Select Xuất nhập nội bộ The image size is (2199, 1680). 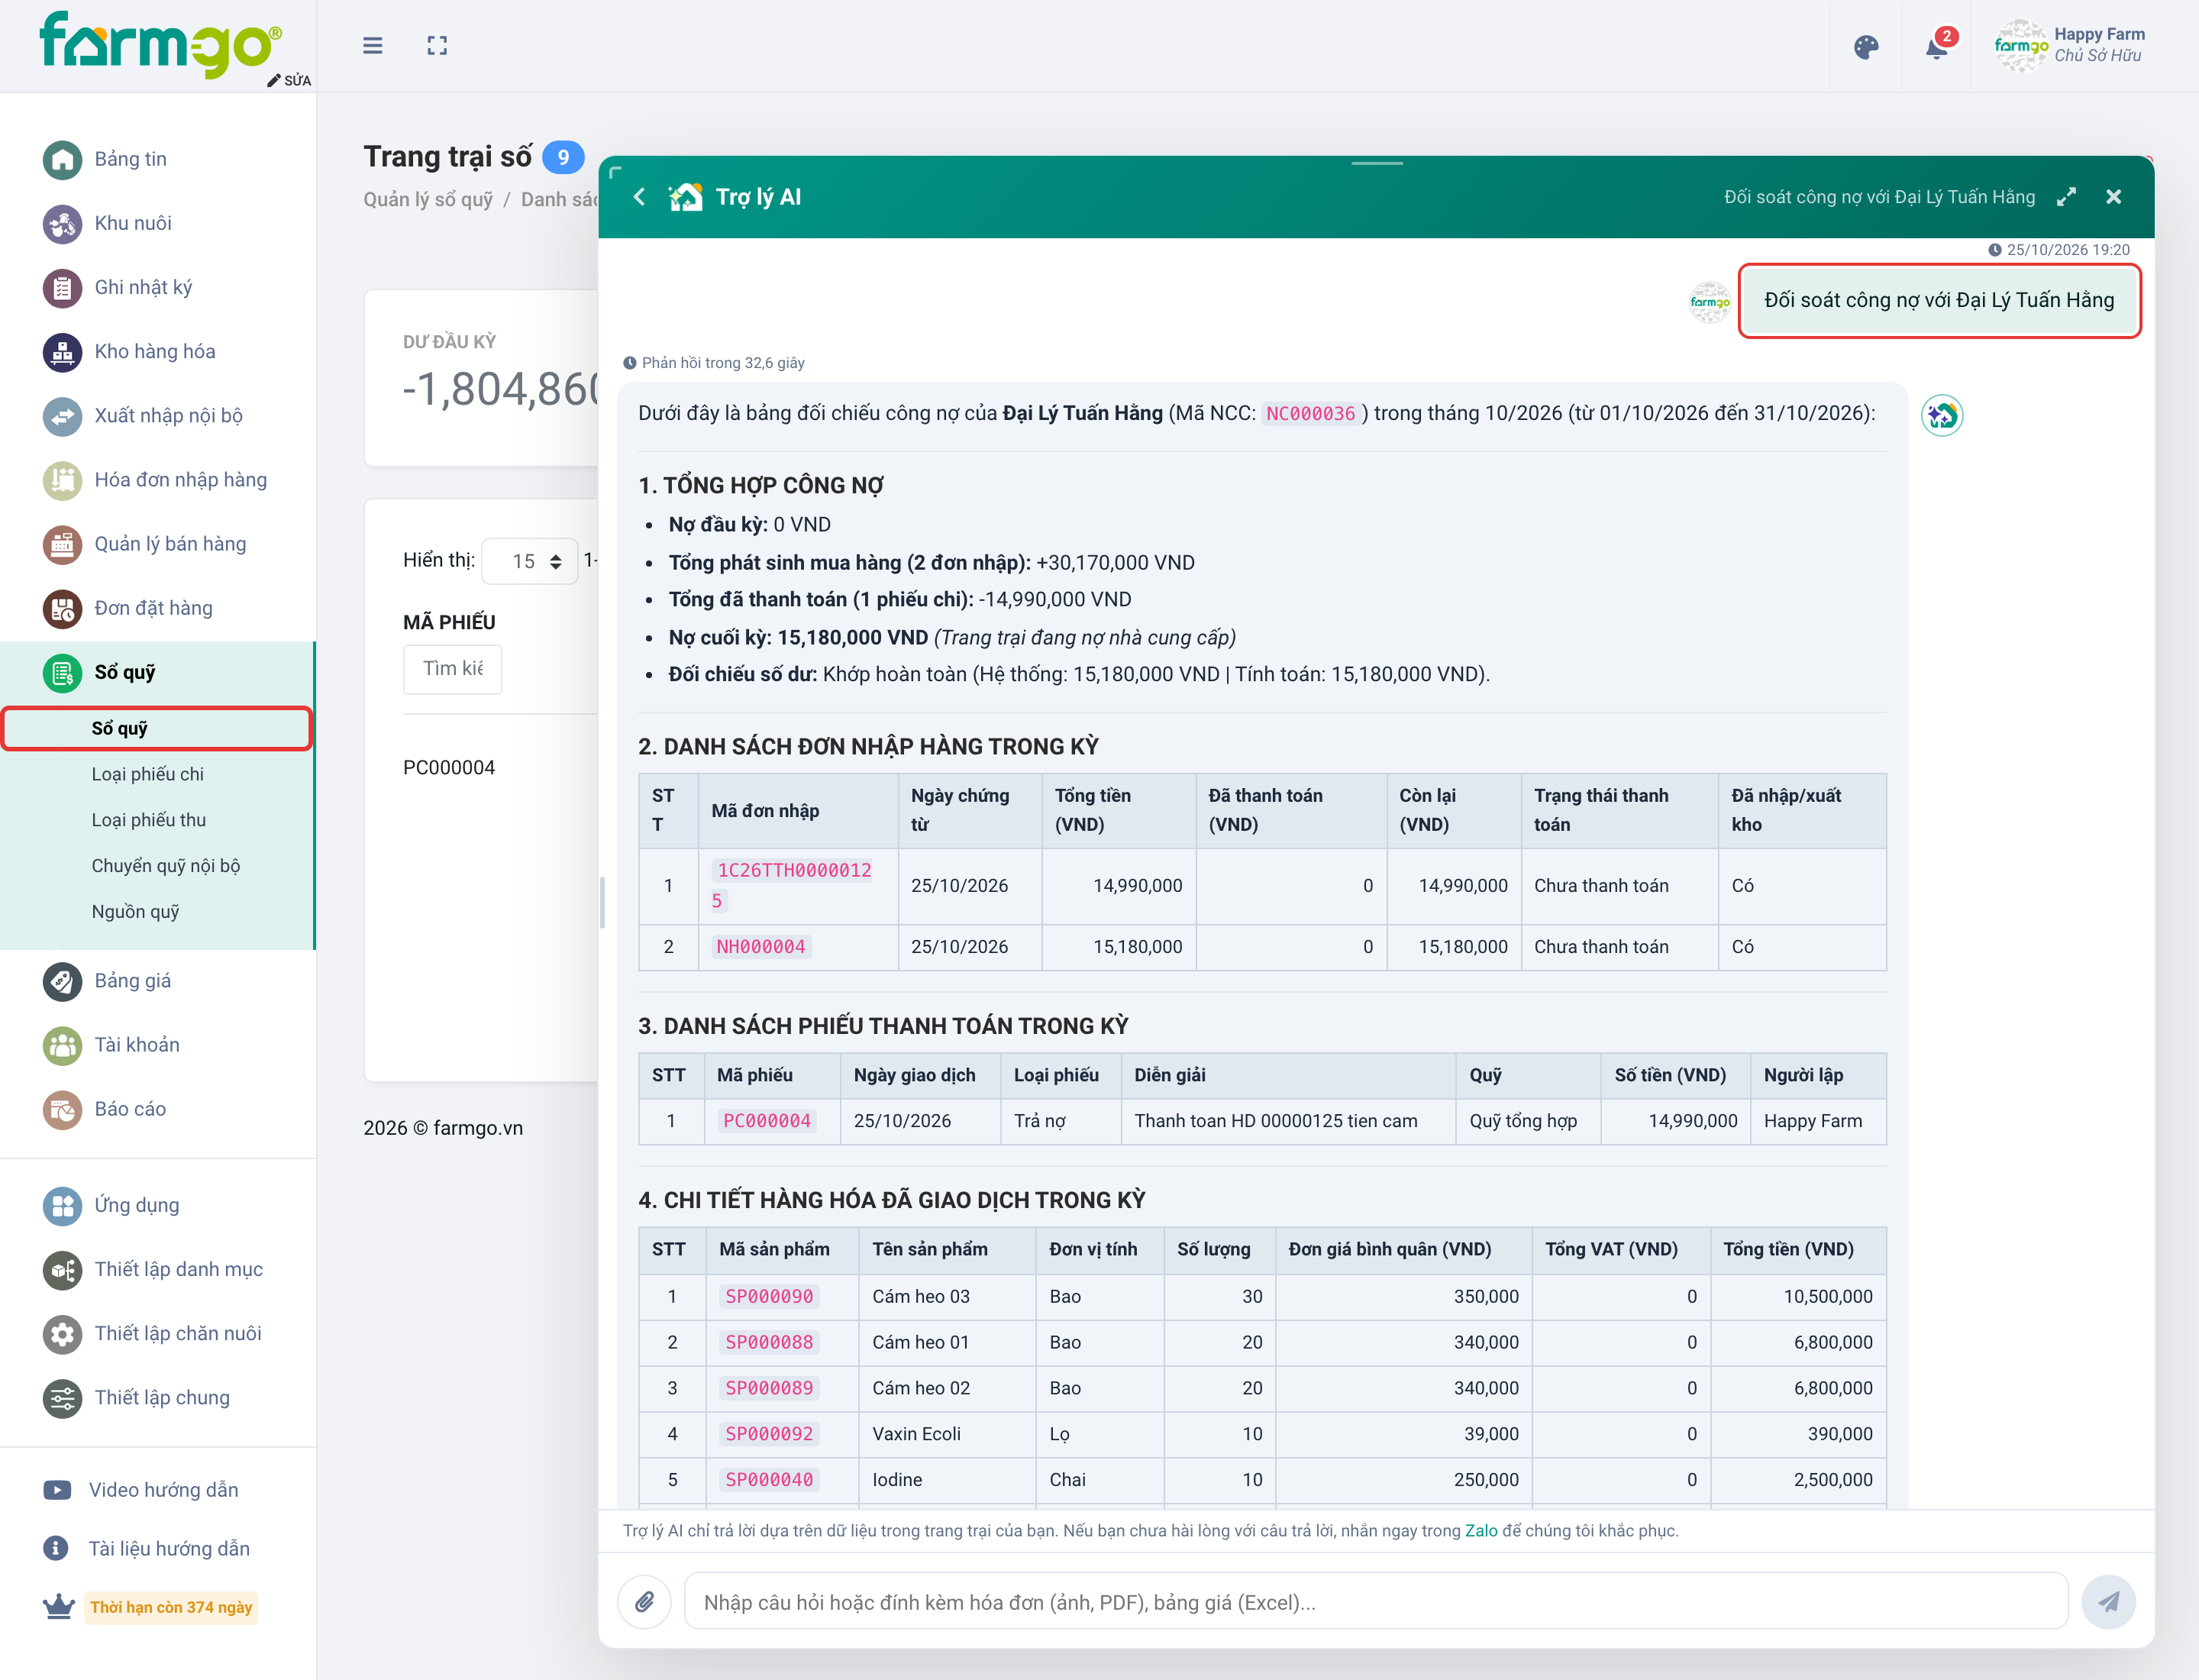point(158,415)
